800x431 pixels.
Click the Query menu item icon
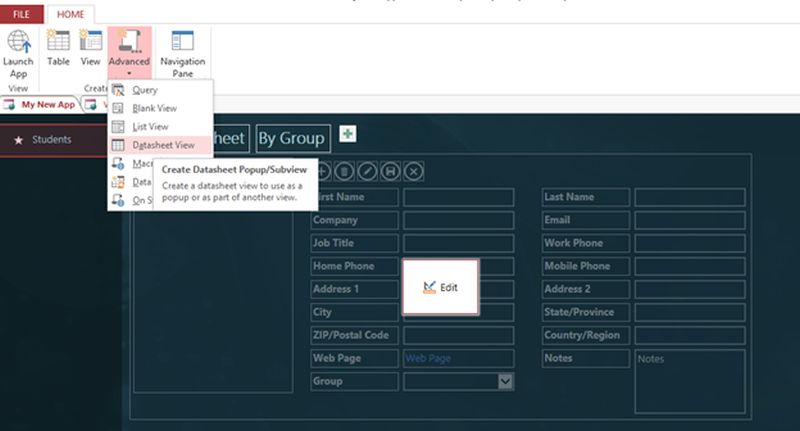(x=118, y=90)
